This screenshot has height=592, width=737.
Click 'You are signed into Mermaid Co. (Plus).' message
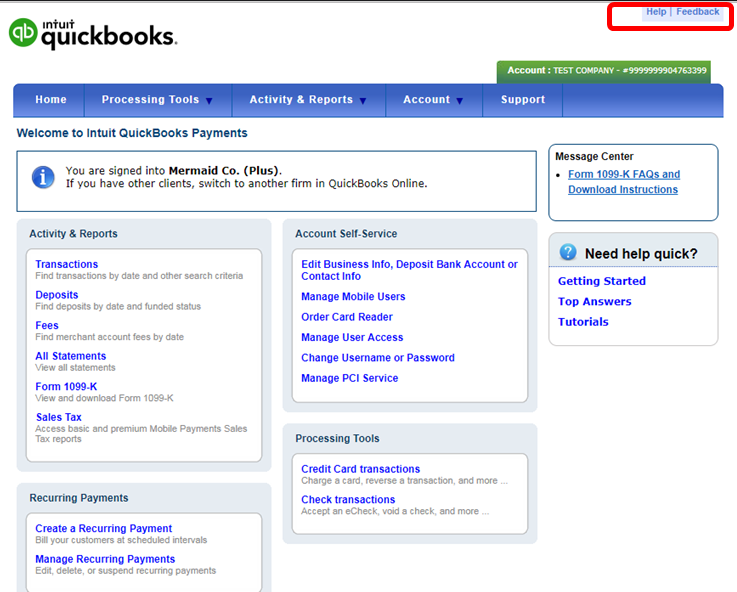pyautogui.click(x=174, y=171)
